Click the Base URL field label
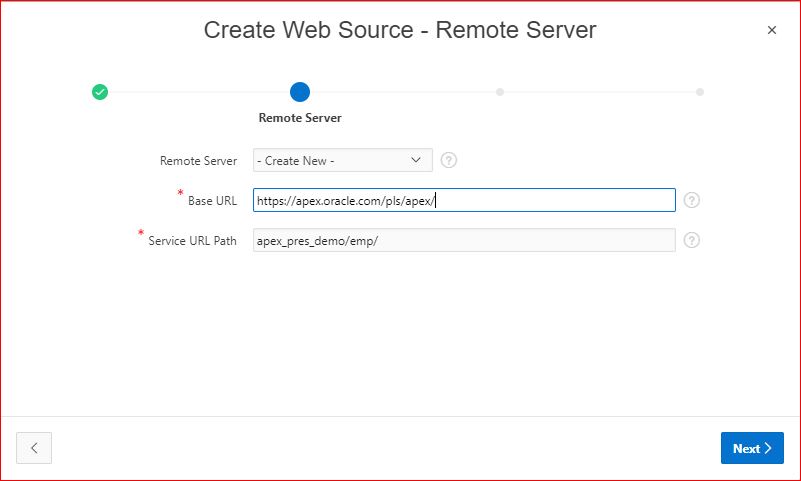 coord(212,201)
